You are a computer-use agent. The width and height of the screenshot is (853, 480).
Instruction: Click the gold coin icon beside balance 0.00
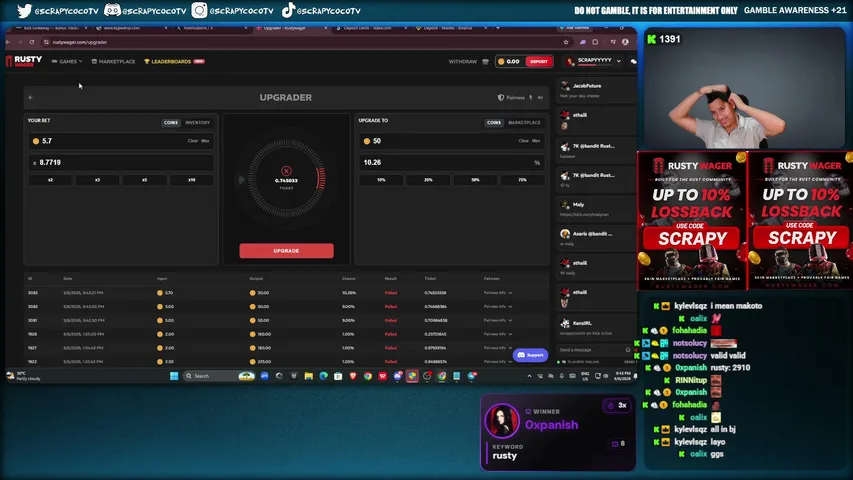(x=502, y=61)
